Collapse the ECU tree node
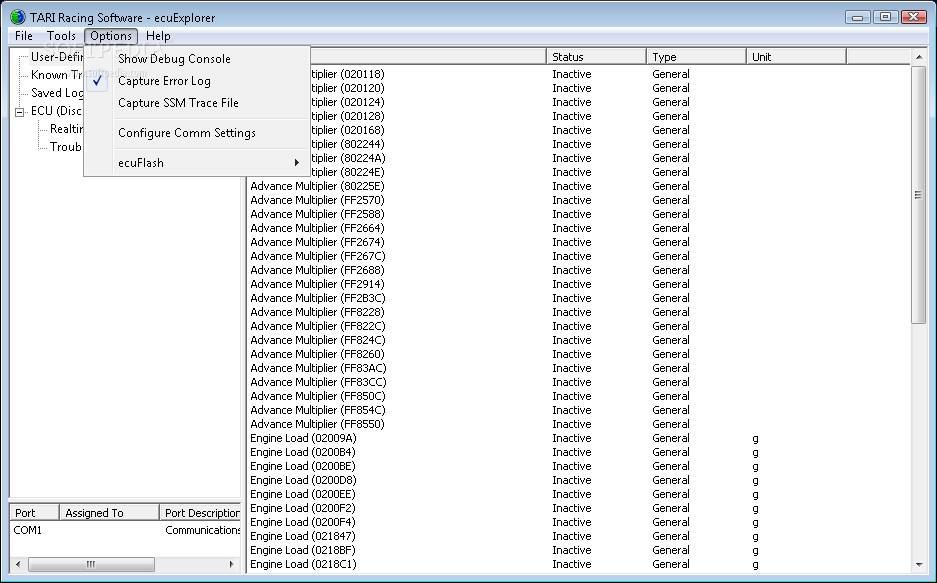 point(20,112)
